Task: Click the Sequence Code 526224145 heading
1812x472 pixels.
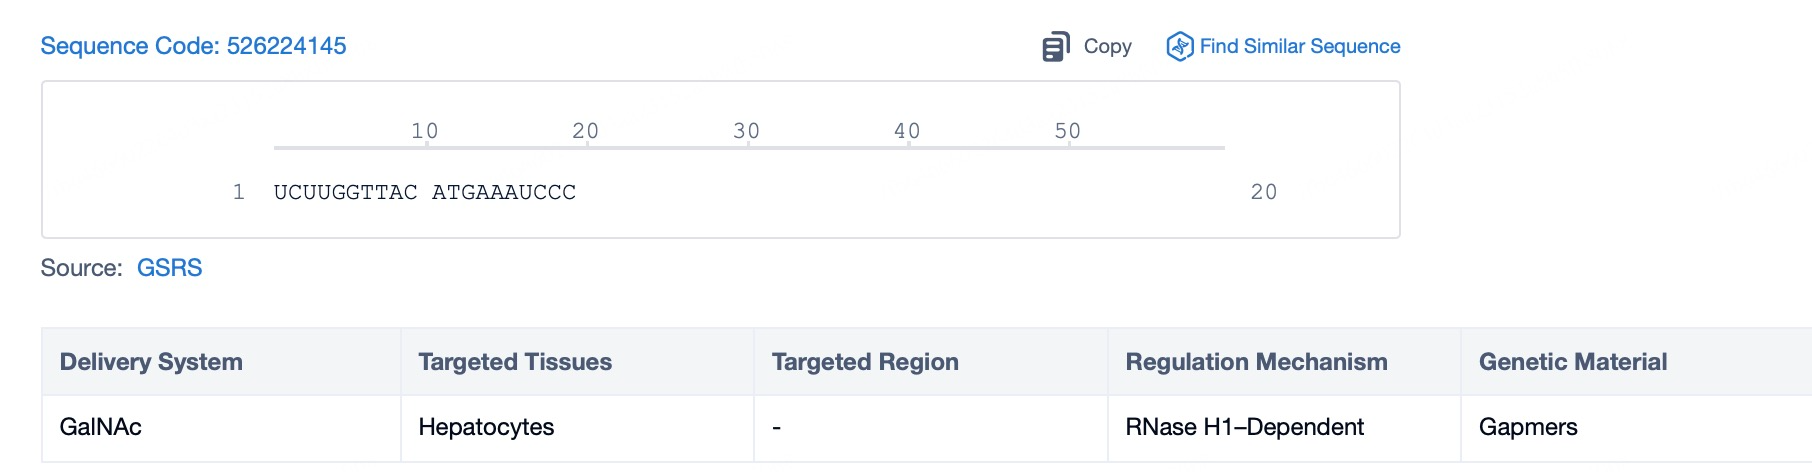Action: [193, 46]
